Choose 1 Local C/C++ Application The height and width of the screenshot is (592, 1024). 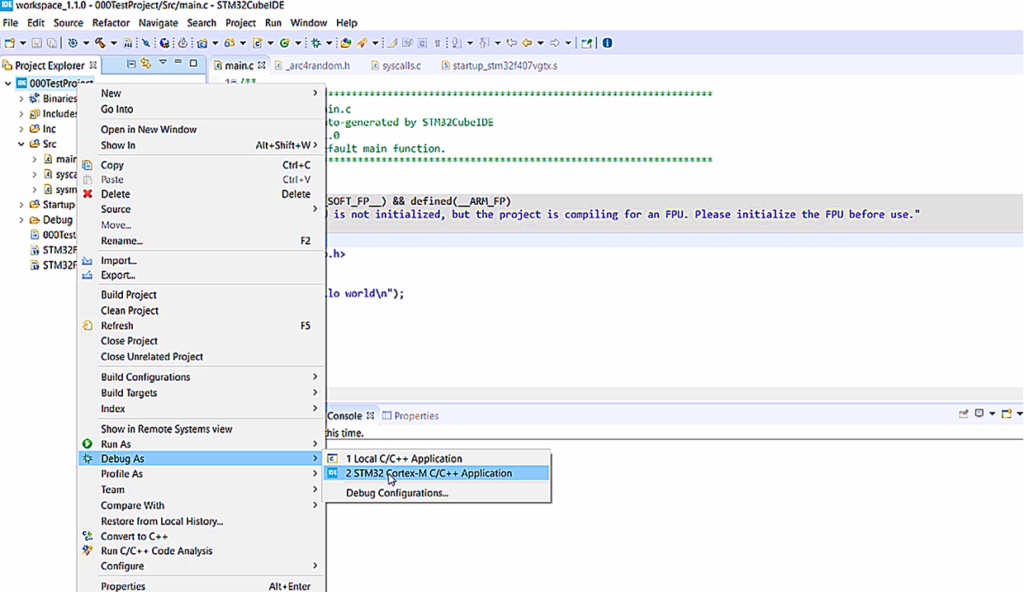click(438, 459)
